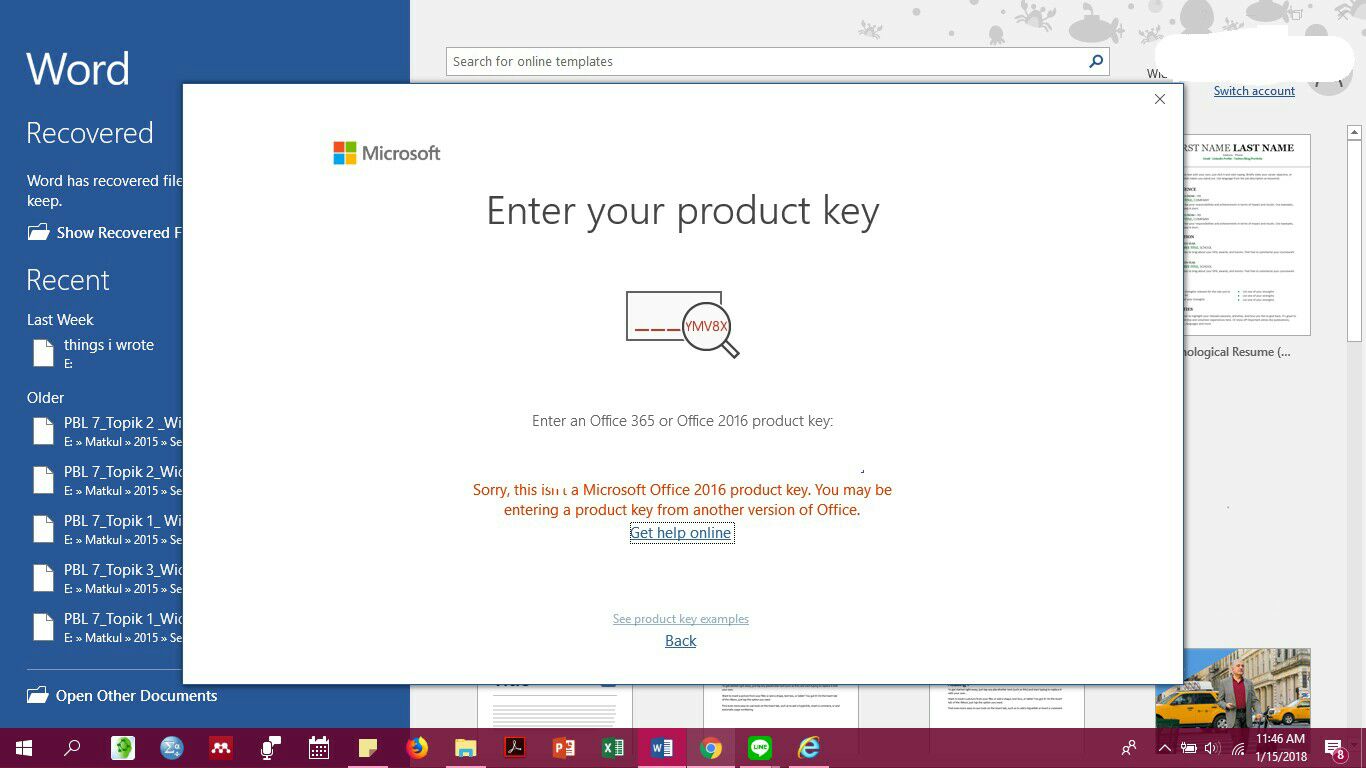
Task: Open See product key examples link
Action: click(x=681, y=619)
